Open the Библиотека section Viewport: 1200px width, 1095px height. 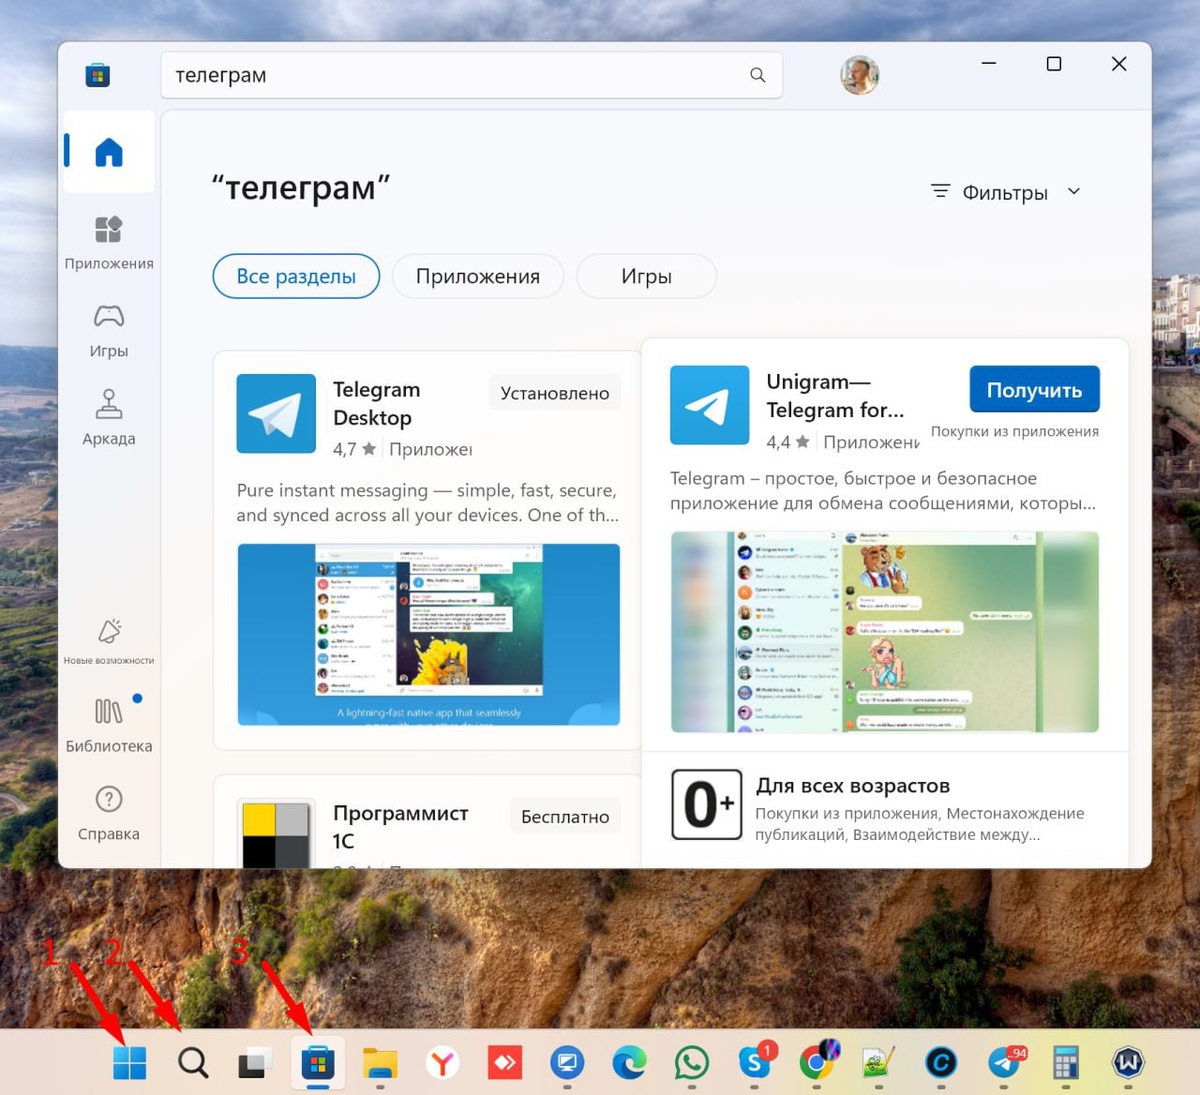tap(108, 724)
